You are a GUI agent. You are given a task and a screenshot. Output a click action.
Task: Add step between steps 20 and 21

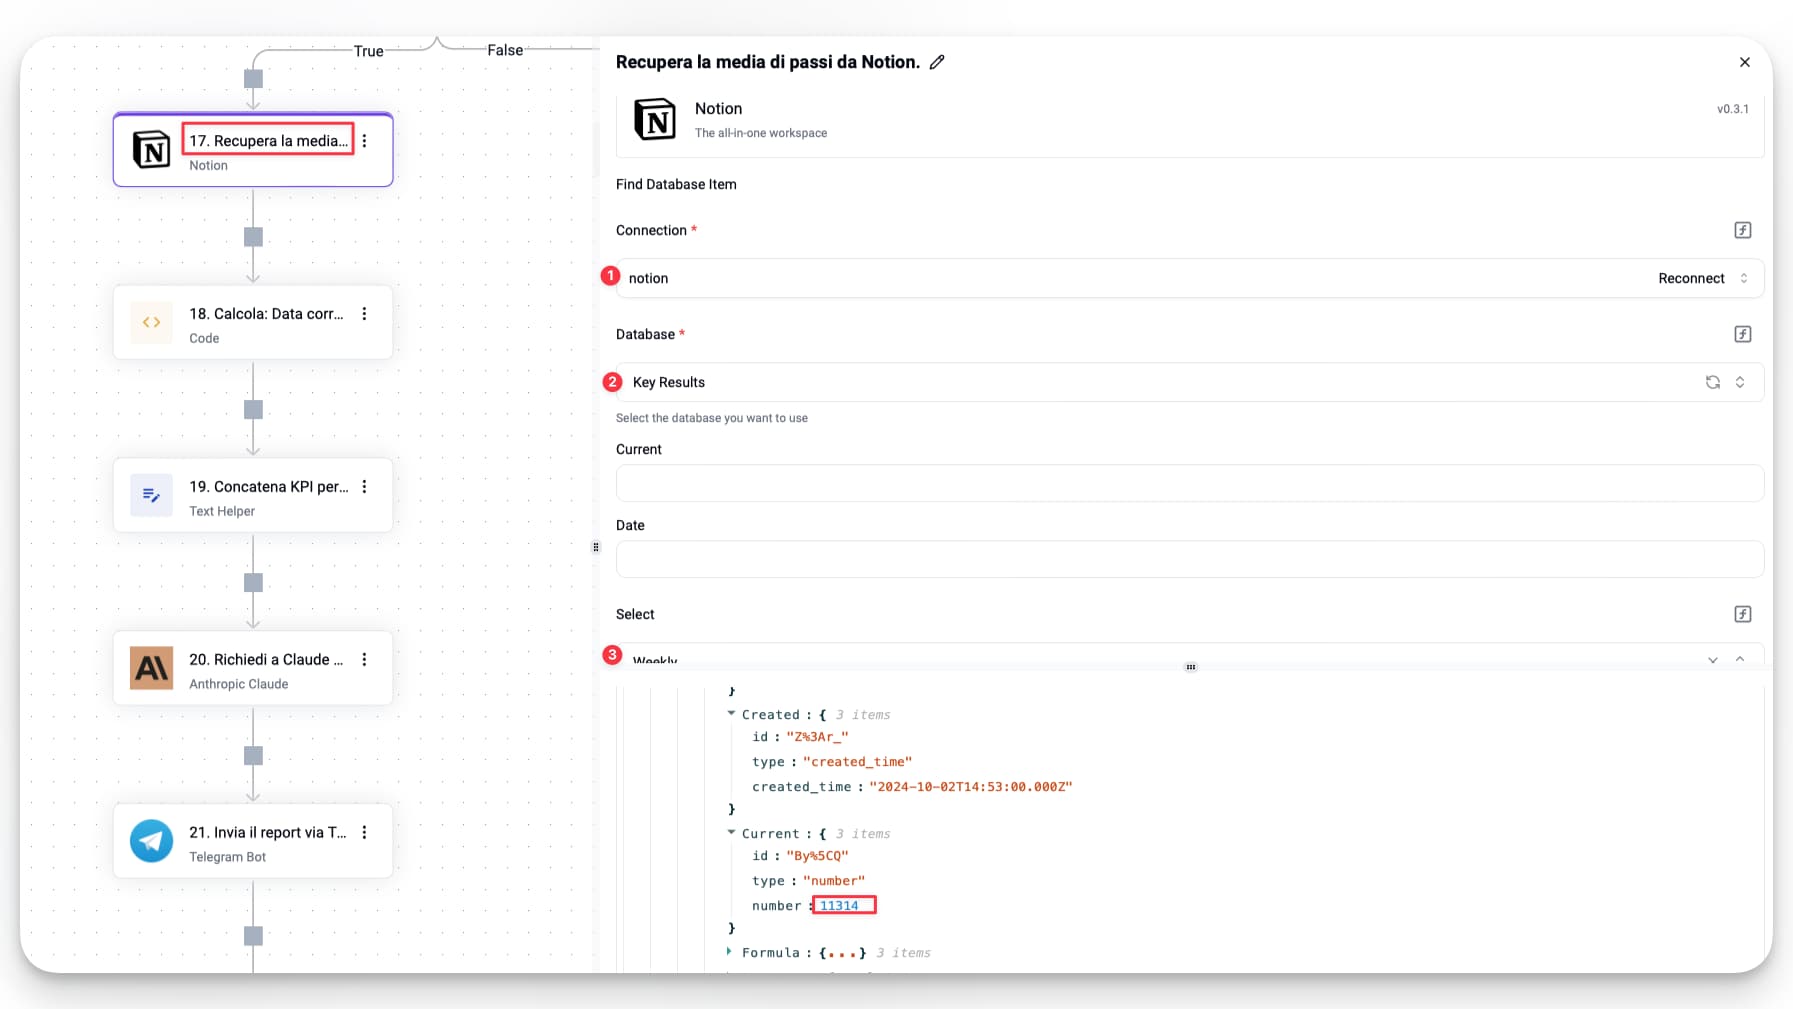[x=253, y=756]
